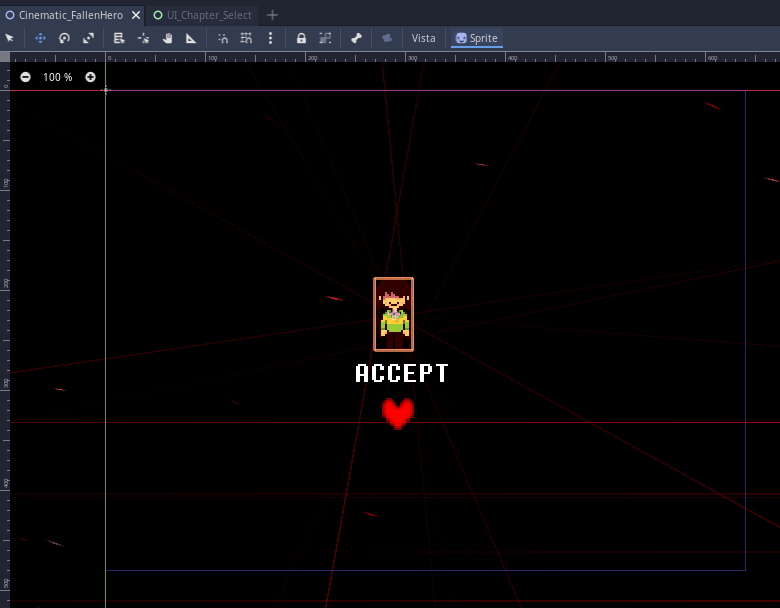Close the Cinematic_FallenHero scene tab
Screen dimensions: 780x608
click(136, 15)
